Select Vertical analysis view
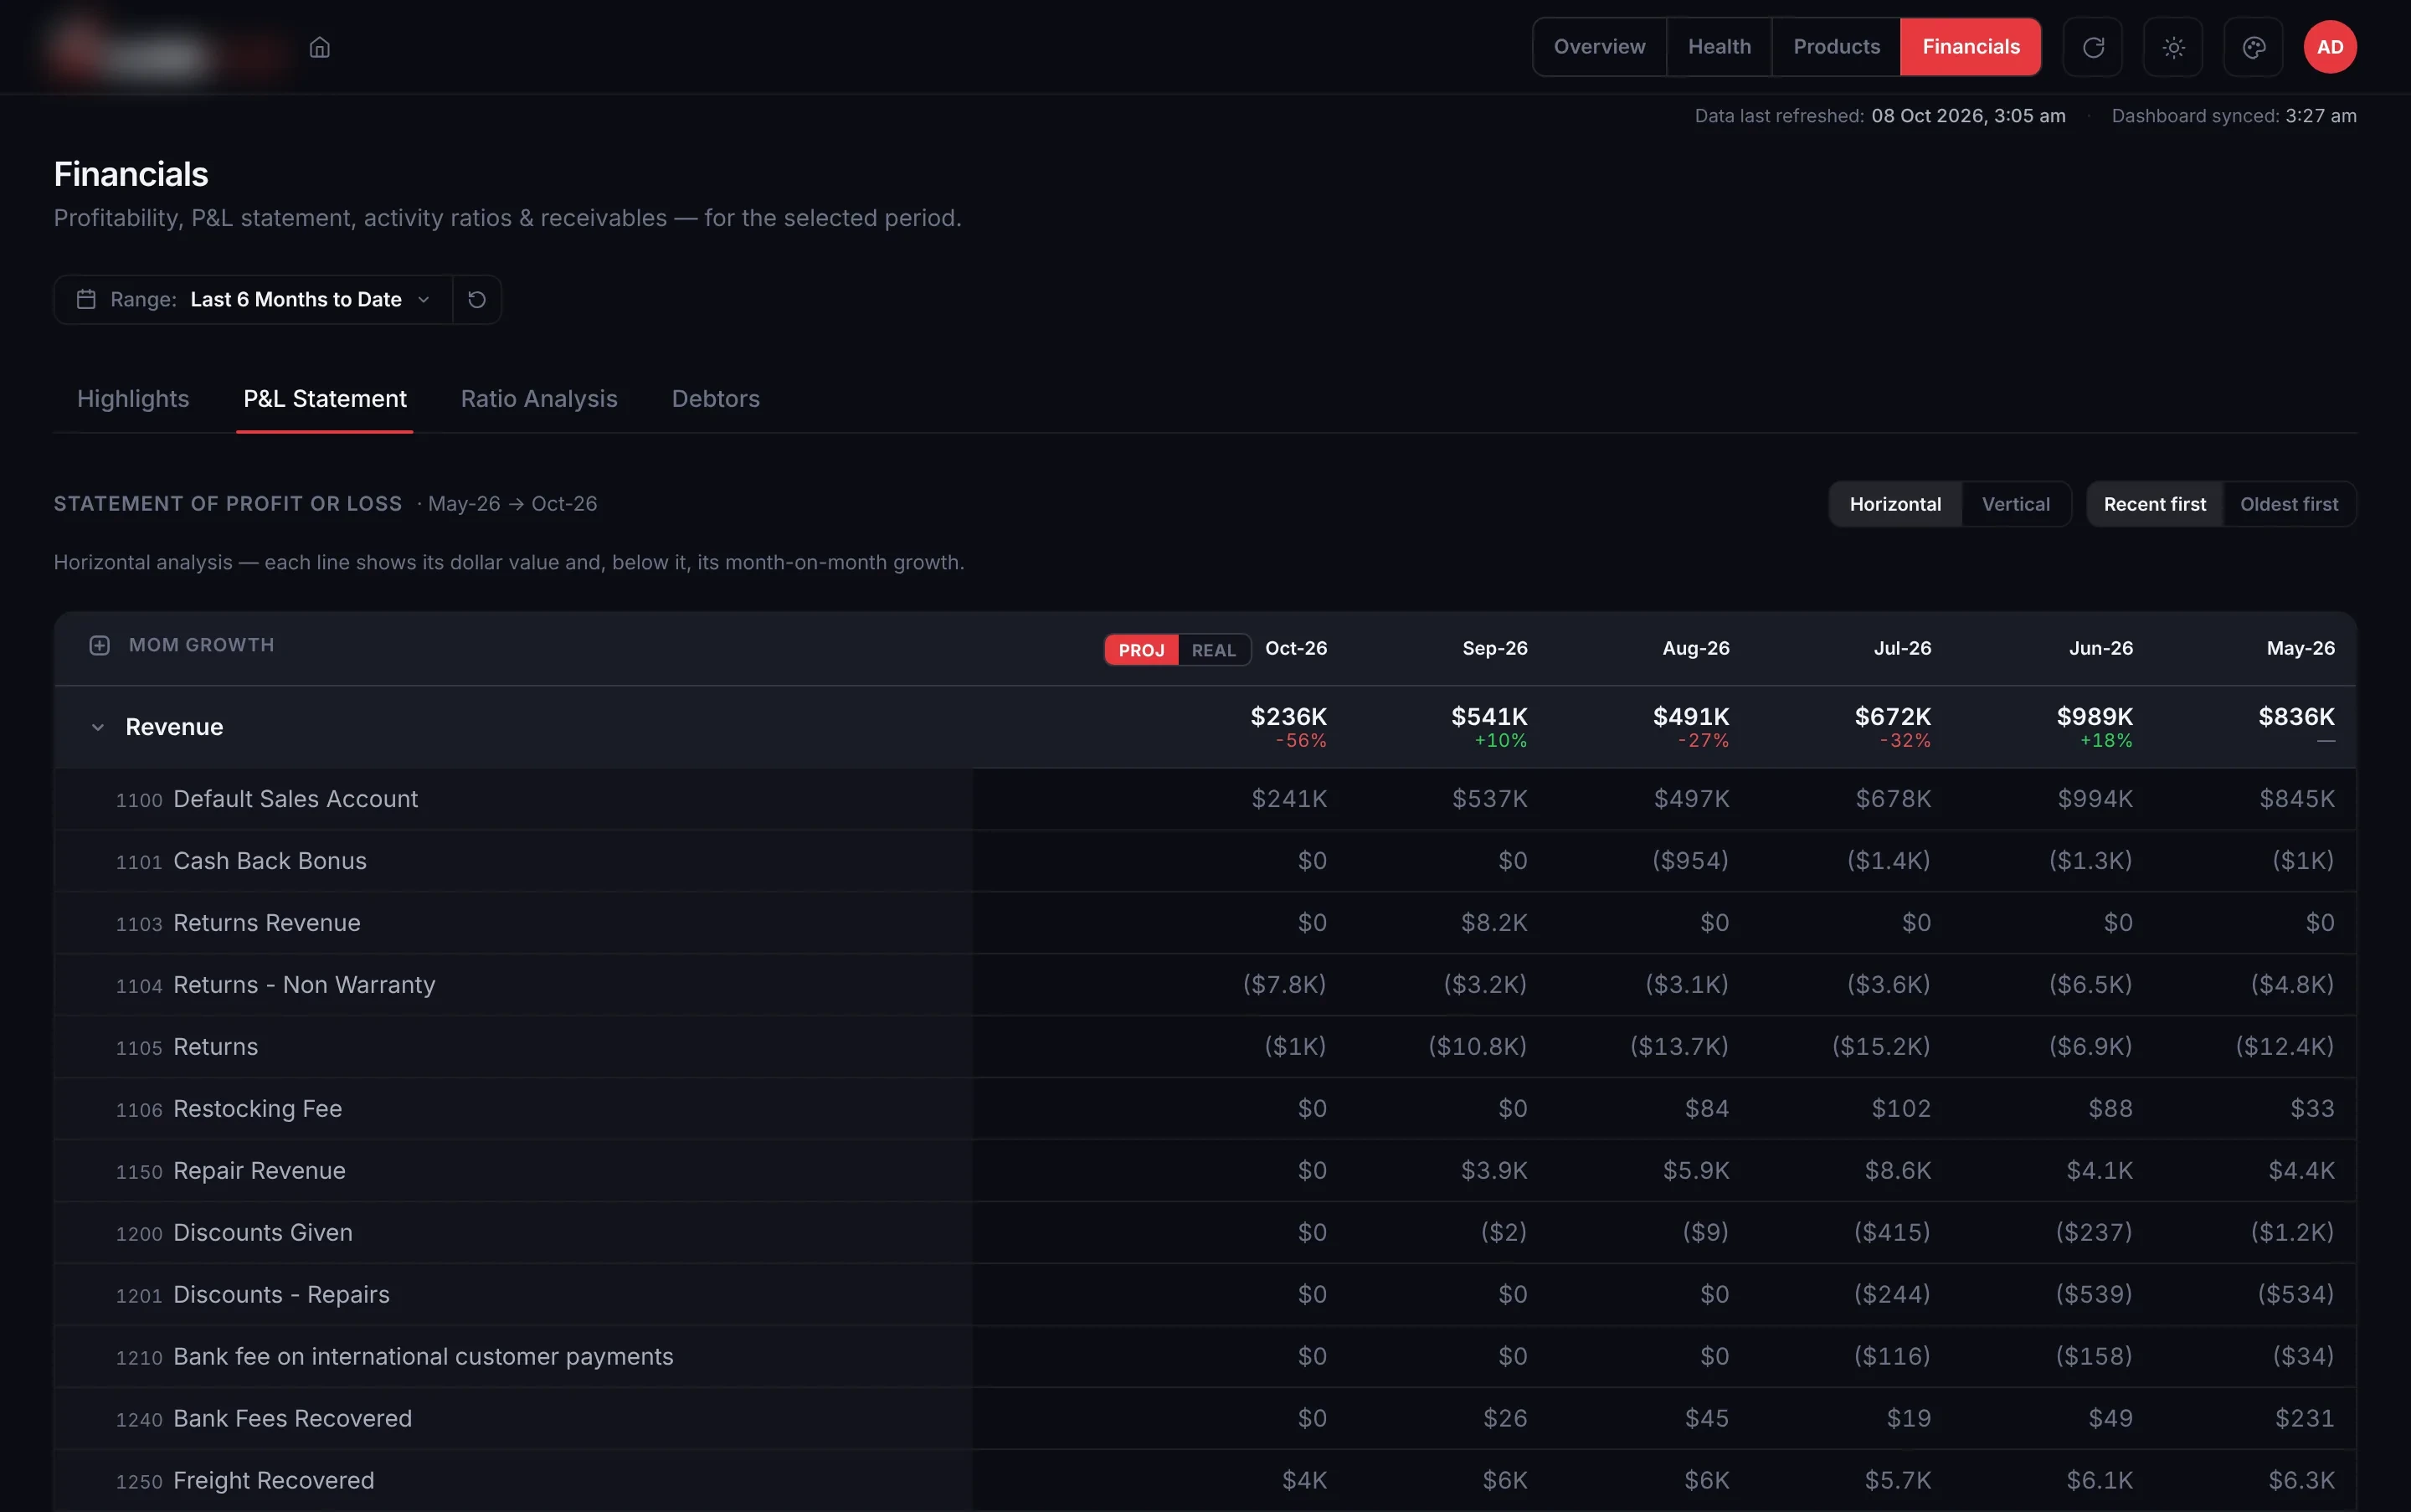 2015,505
